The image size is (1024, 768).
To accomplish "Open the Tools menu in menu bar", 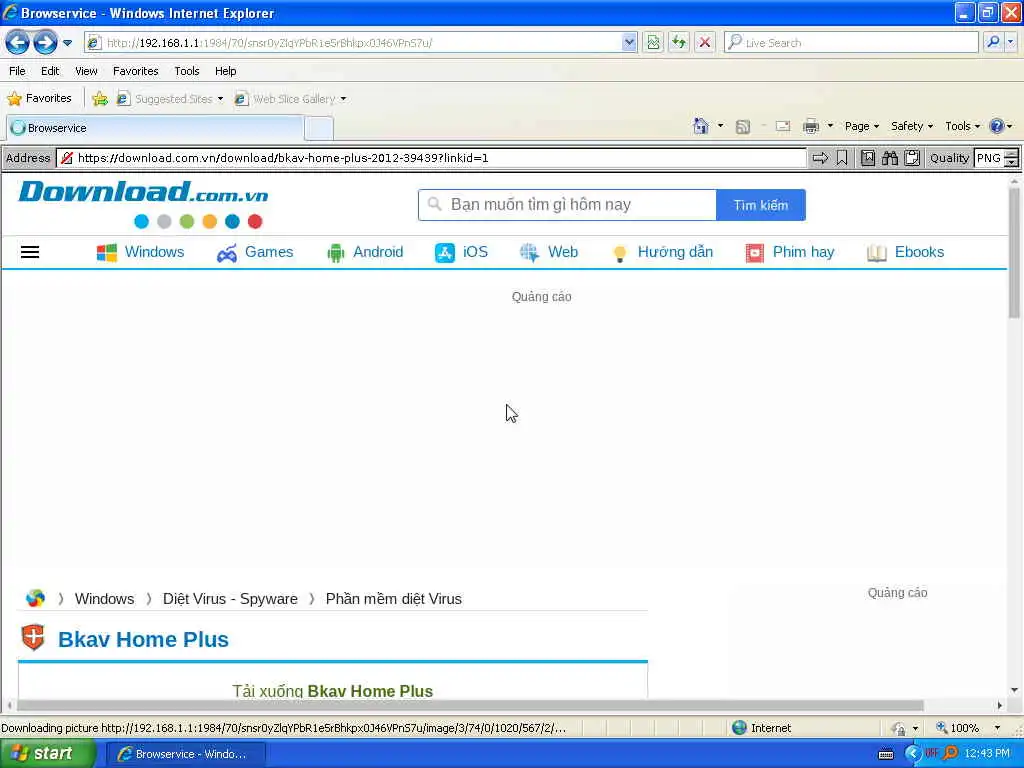I will pos(186,71).
